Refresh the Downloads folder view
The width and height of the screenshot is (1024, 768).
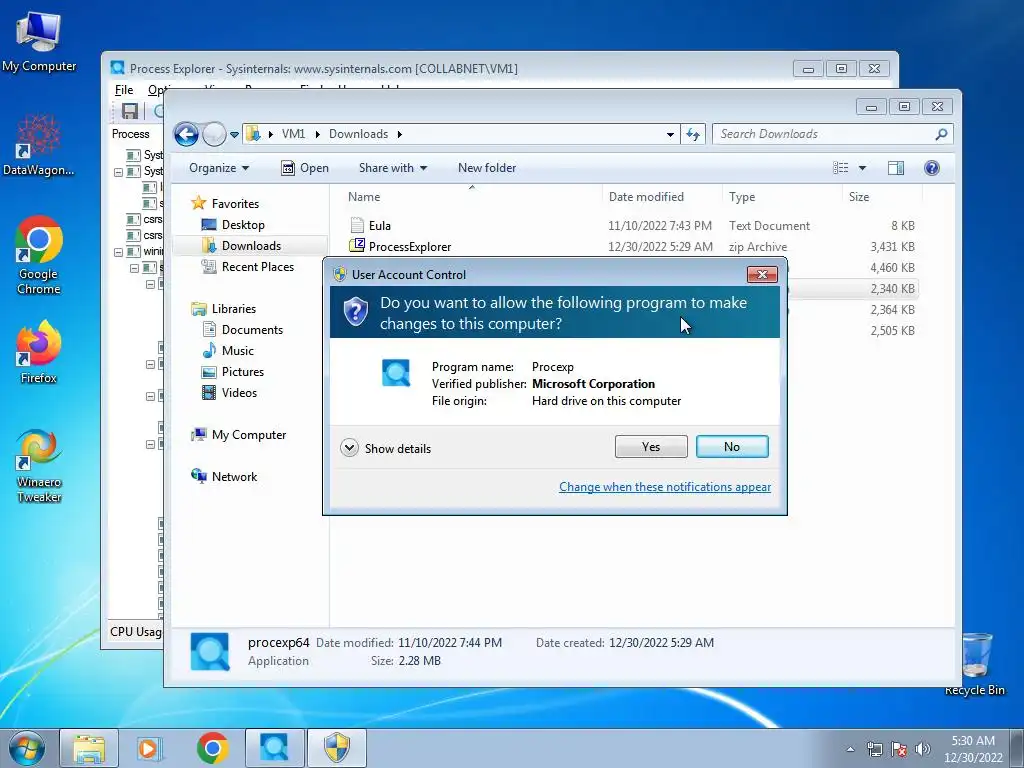[693, 135]
